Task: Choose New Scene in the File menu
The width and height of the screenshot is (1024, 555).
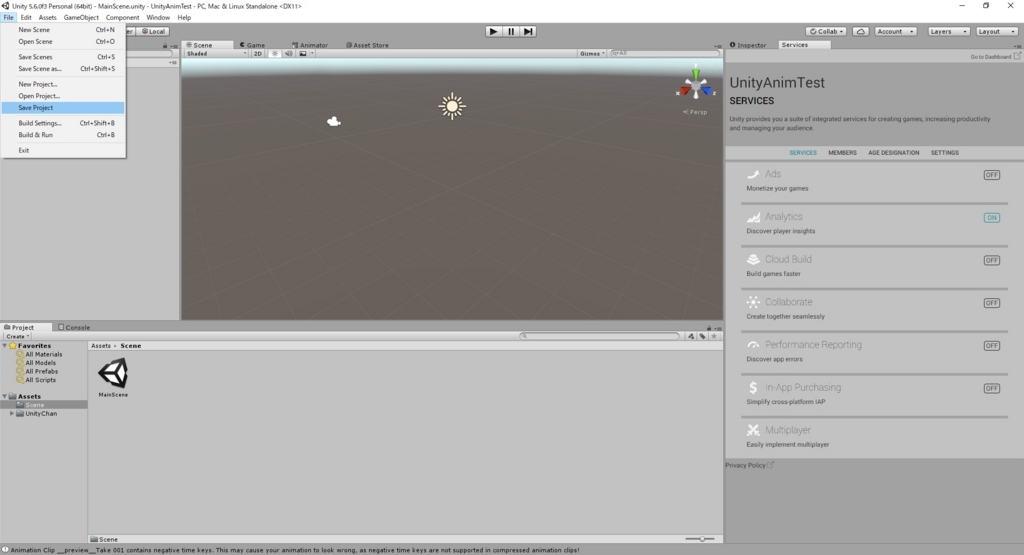Action: point(63,29)
